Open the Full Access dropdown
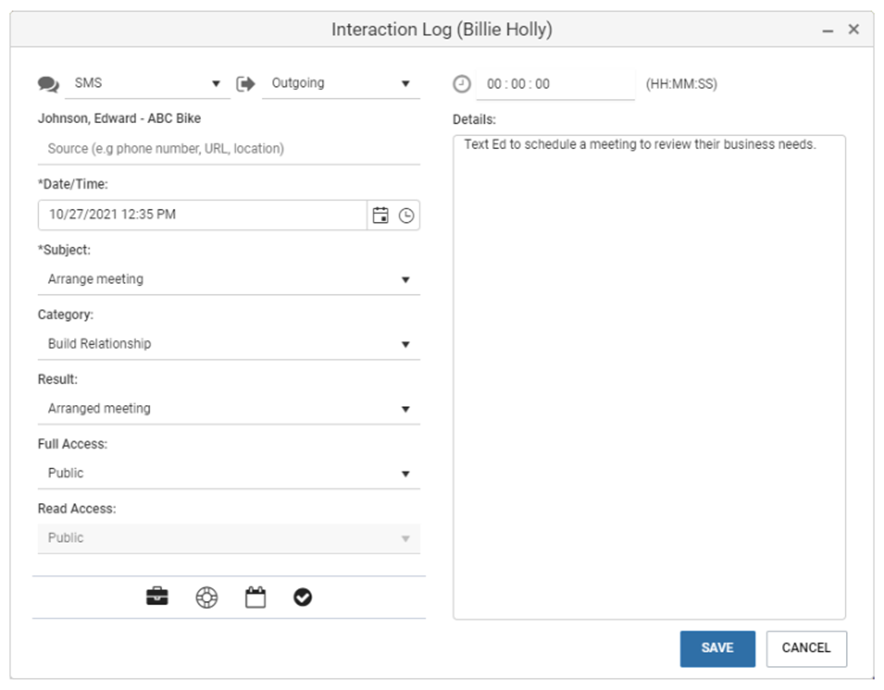The height and width of the screenshot is (690, 884). [x=228, y=473]
